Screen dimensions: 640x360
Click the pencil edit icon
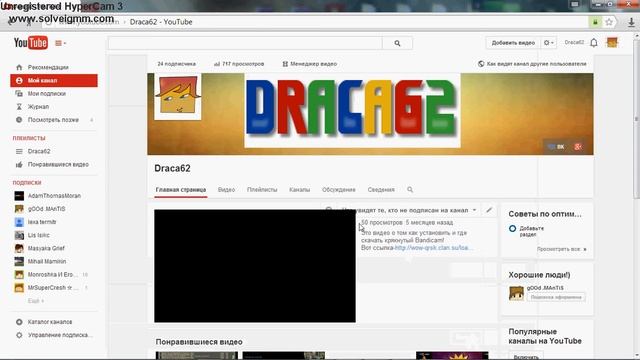point(489,210)
